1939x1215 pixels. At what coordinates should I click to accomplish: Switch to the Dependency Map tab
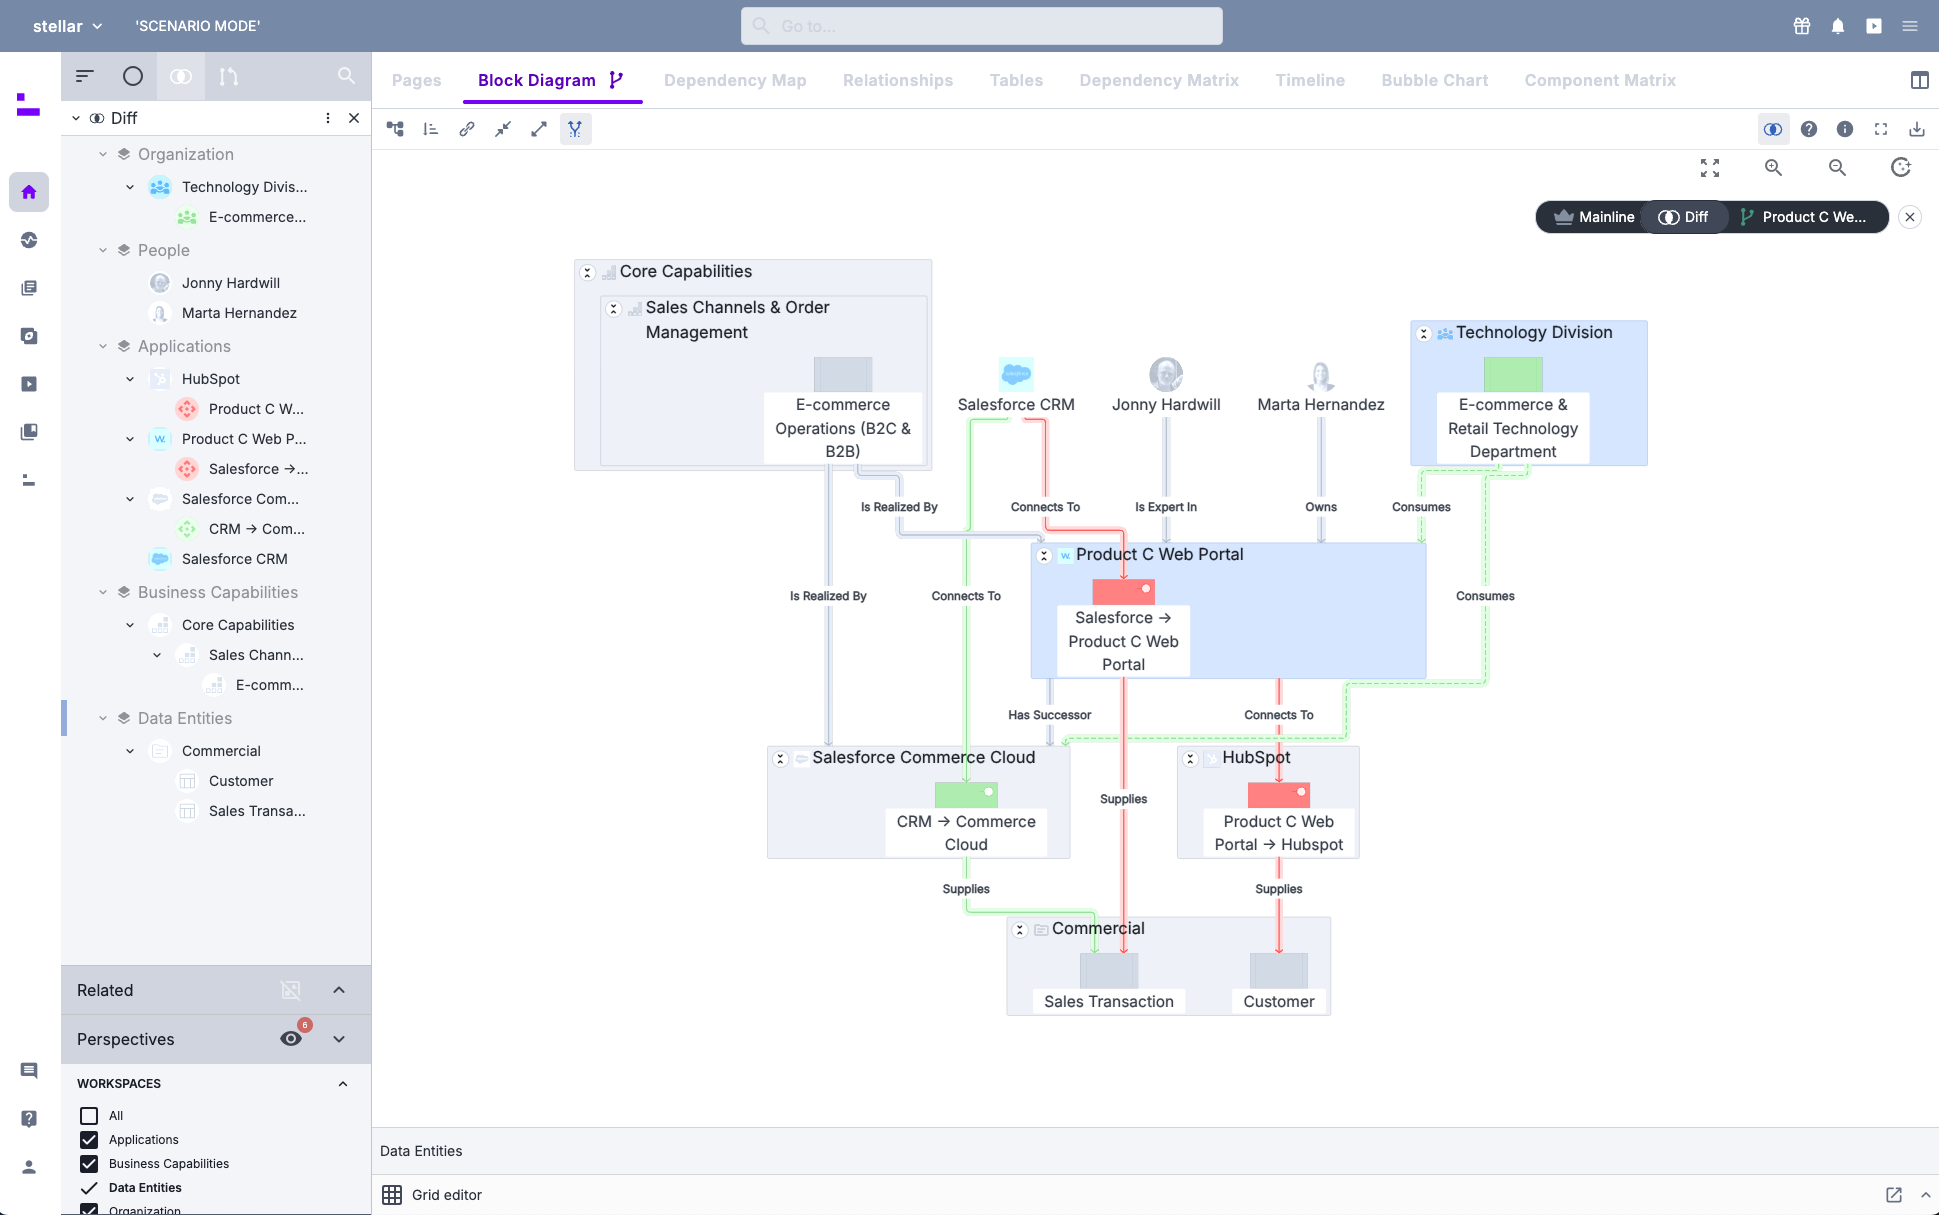(x=735, y=80)
